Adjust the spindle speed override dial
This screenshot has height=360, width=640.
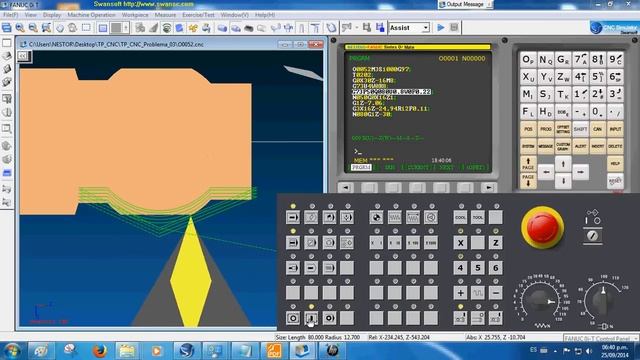tap(603, 301)
